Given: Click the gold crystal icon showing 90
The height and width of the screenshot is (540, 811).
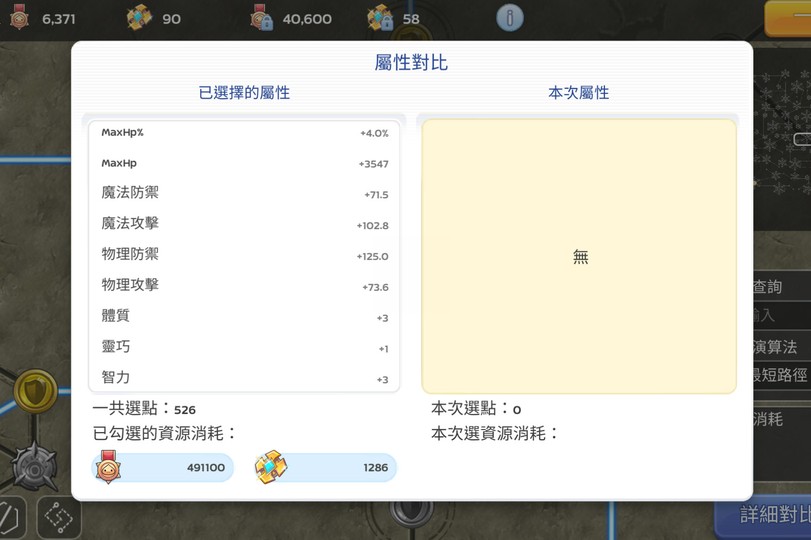Looking at the screenshot, I should pyautogui.click(x=140, y=17).
